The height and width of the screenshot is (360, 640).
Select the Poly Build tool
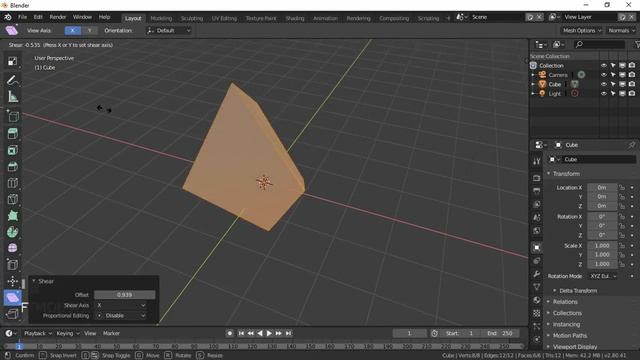pyautogui.click(x=13, y=216)
